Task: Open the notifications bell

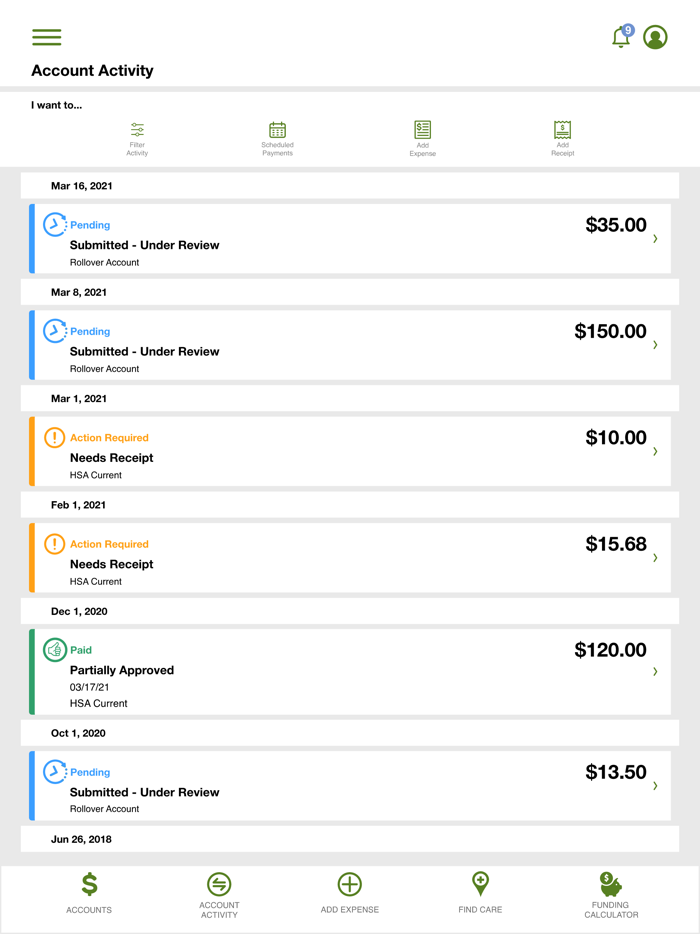Action: click(x=620, y=37)
